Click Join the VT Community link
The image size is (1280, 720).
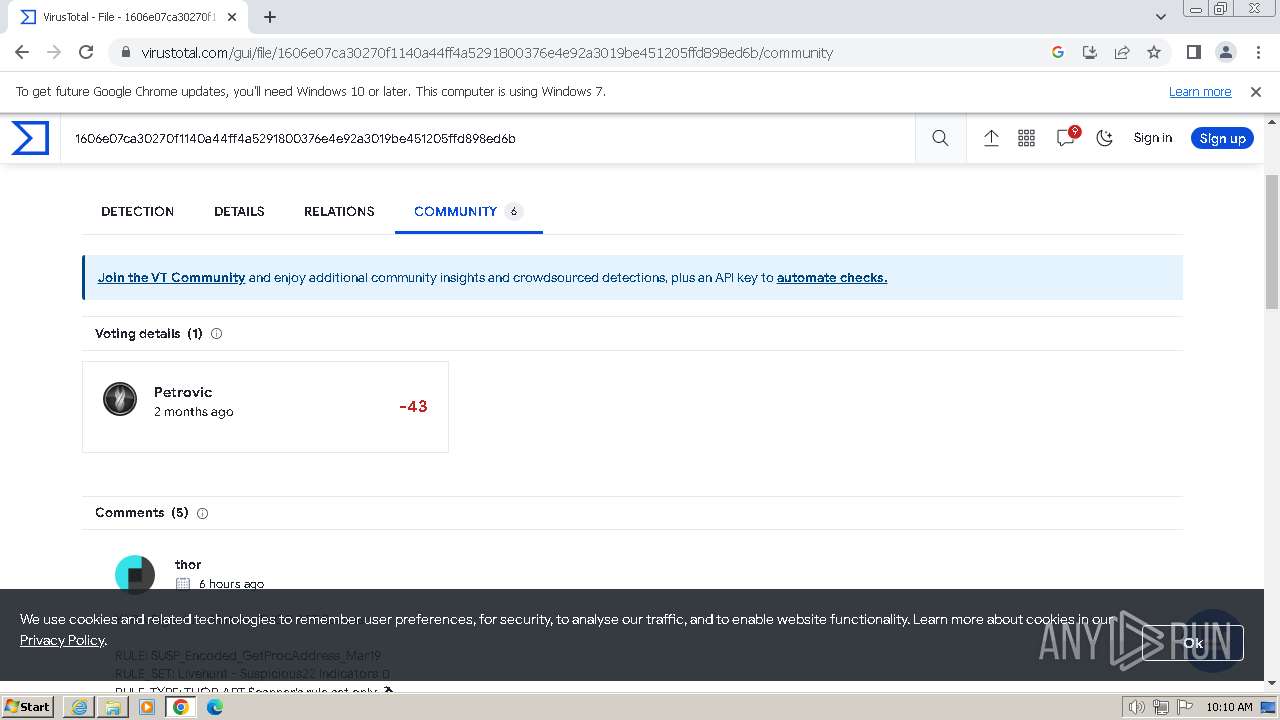coord(171,278)
